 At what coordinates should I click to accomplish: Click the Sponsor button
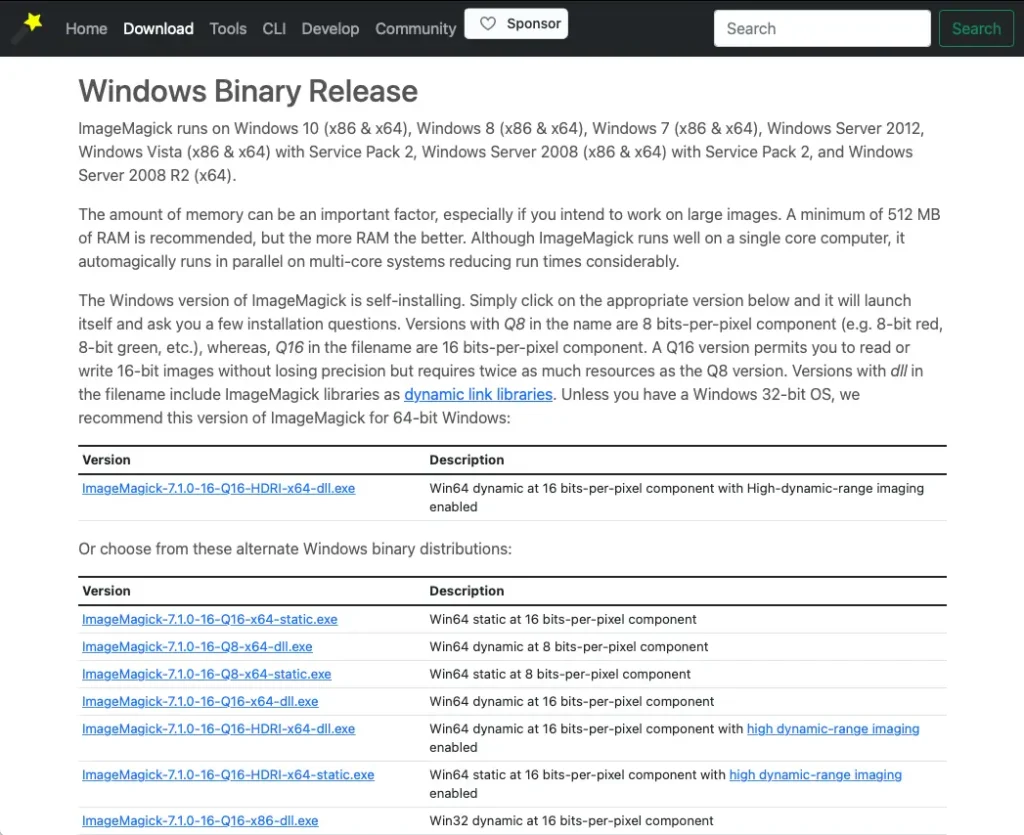(x=516, y=24)
